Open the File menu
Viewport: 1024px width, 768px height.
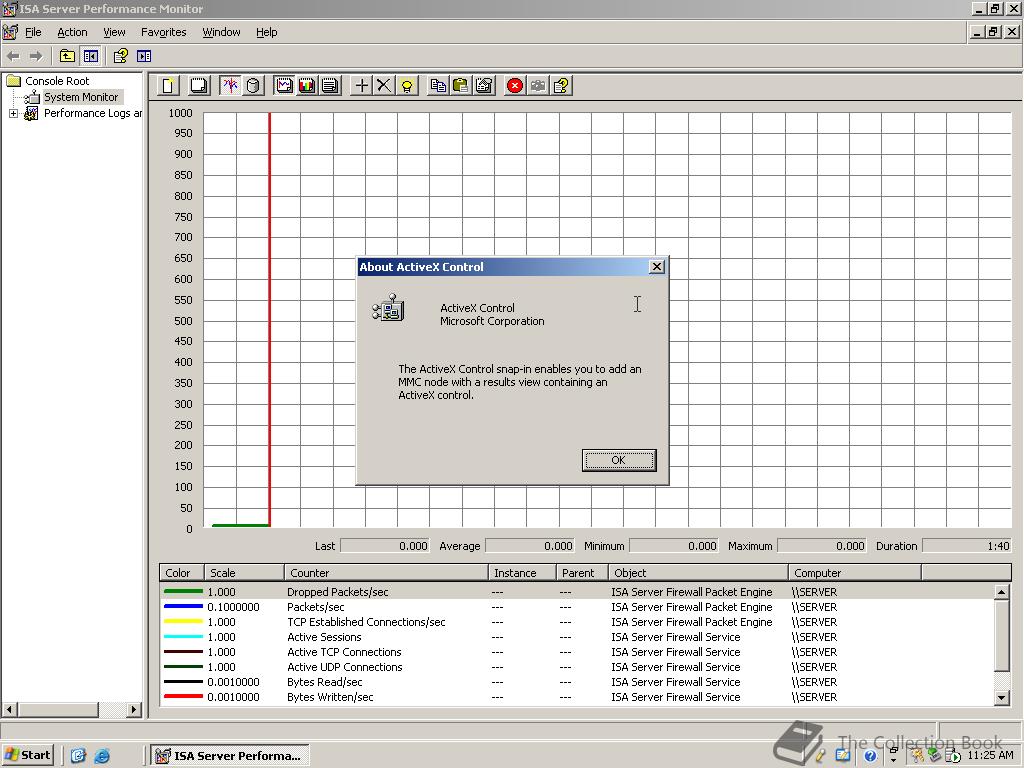pos(33,32)
